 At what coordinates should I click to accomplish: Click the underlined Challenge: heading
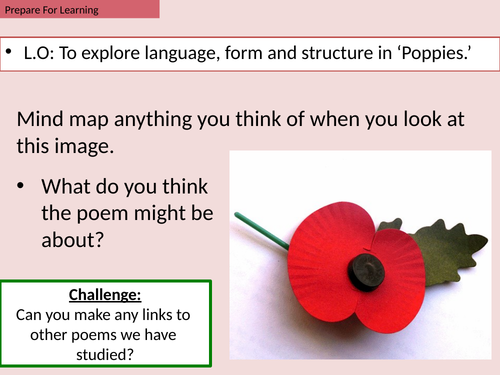105,295
